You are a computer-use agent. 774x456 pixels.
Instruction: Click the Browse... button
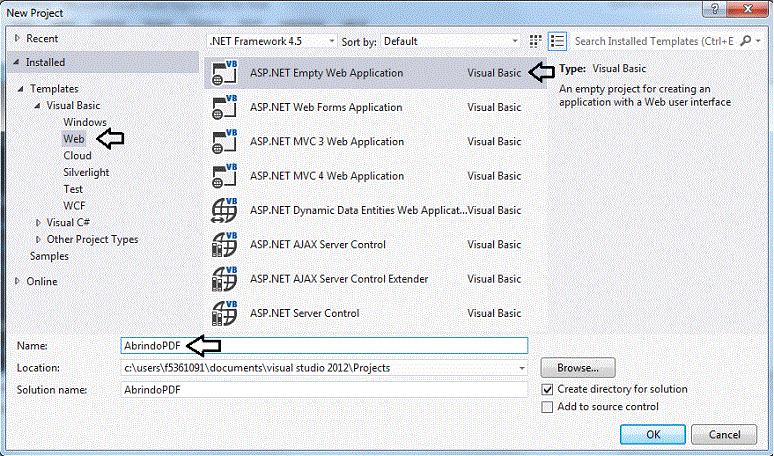(578, 368)
